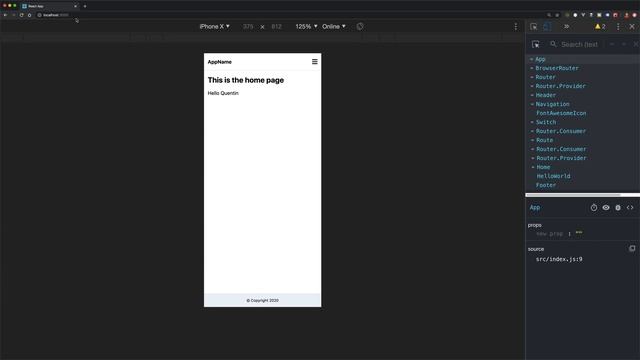640x360 pixels.
Task: Click the Copyright 2020 footer text
Action: pos(262,300)
